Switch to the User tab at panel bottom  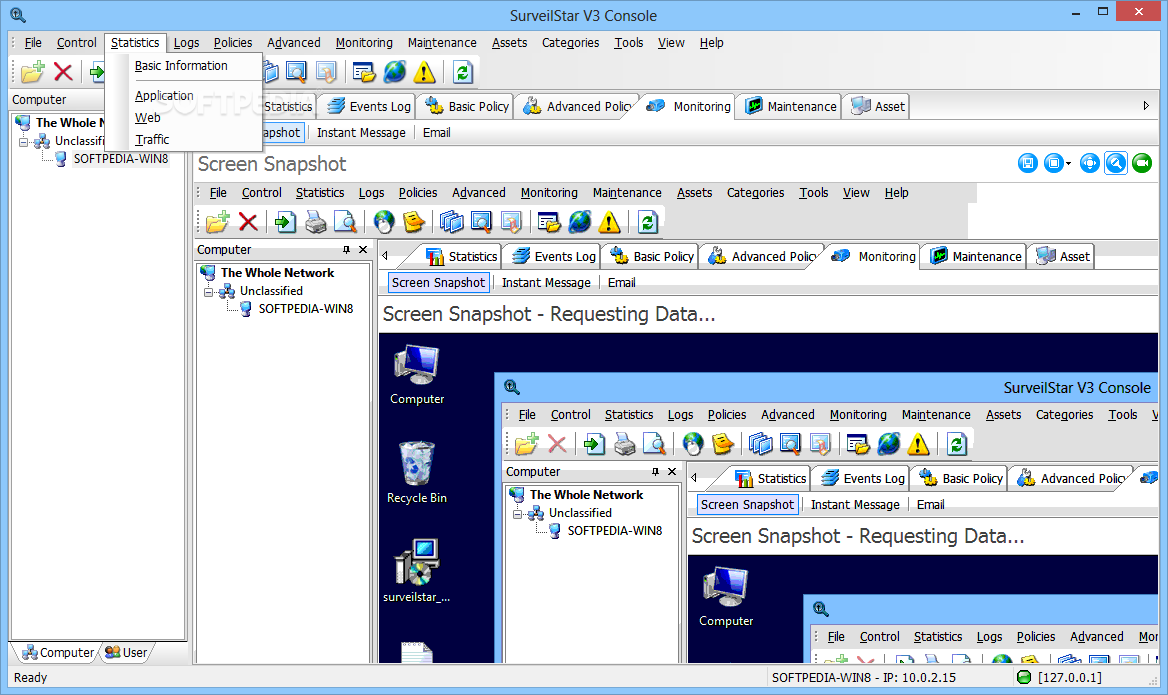tap(127, 653)
